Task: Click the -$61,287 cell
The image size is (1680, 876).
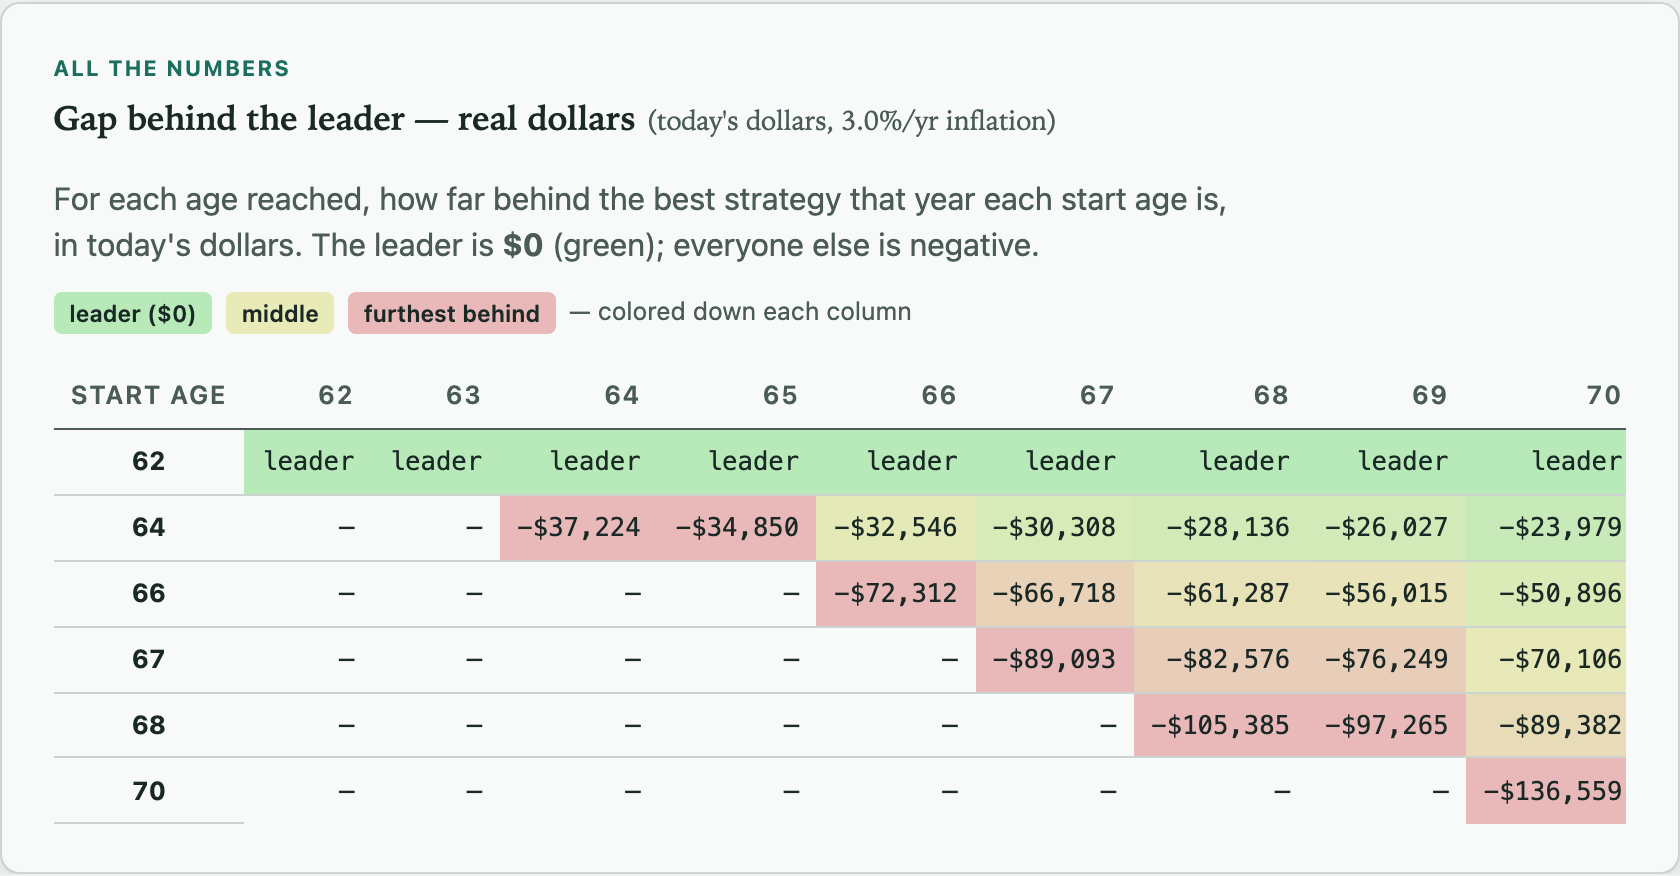Action: point(1221,593)
